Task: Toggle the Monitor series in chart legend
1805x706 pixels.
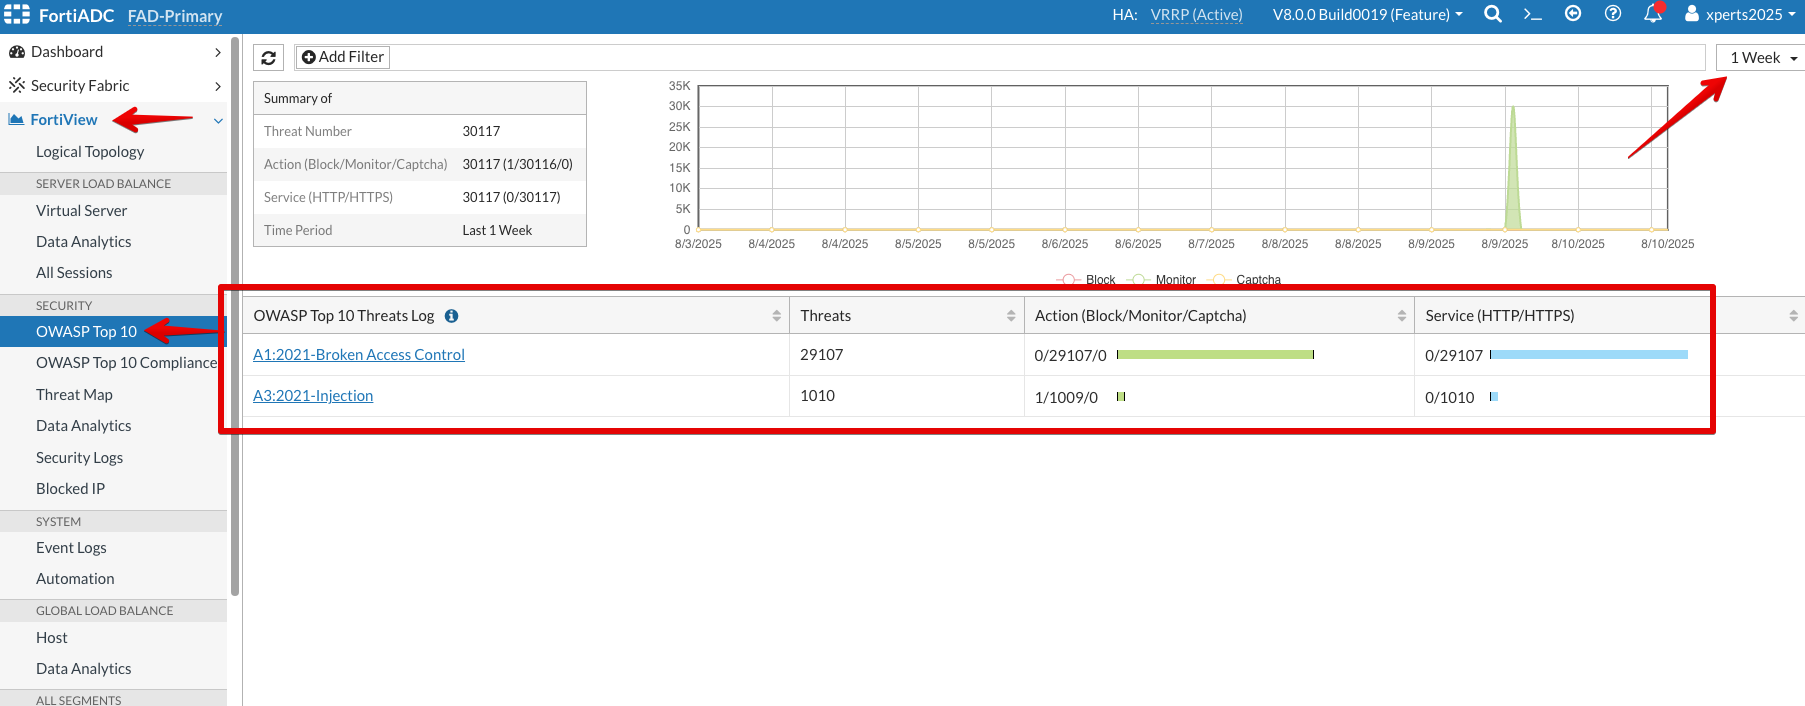Action: click(1162, 280)
